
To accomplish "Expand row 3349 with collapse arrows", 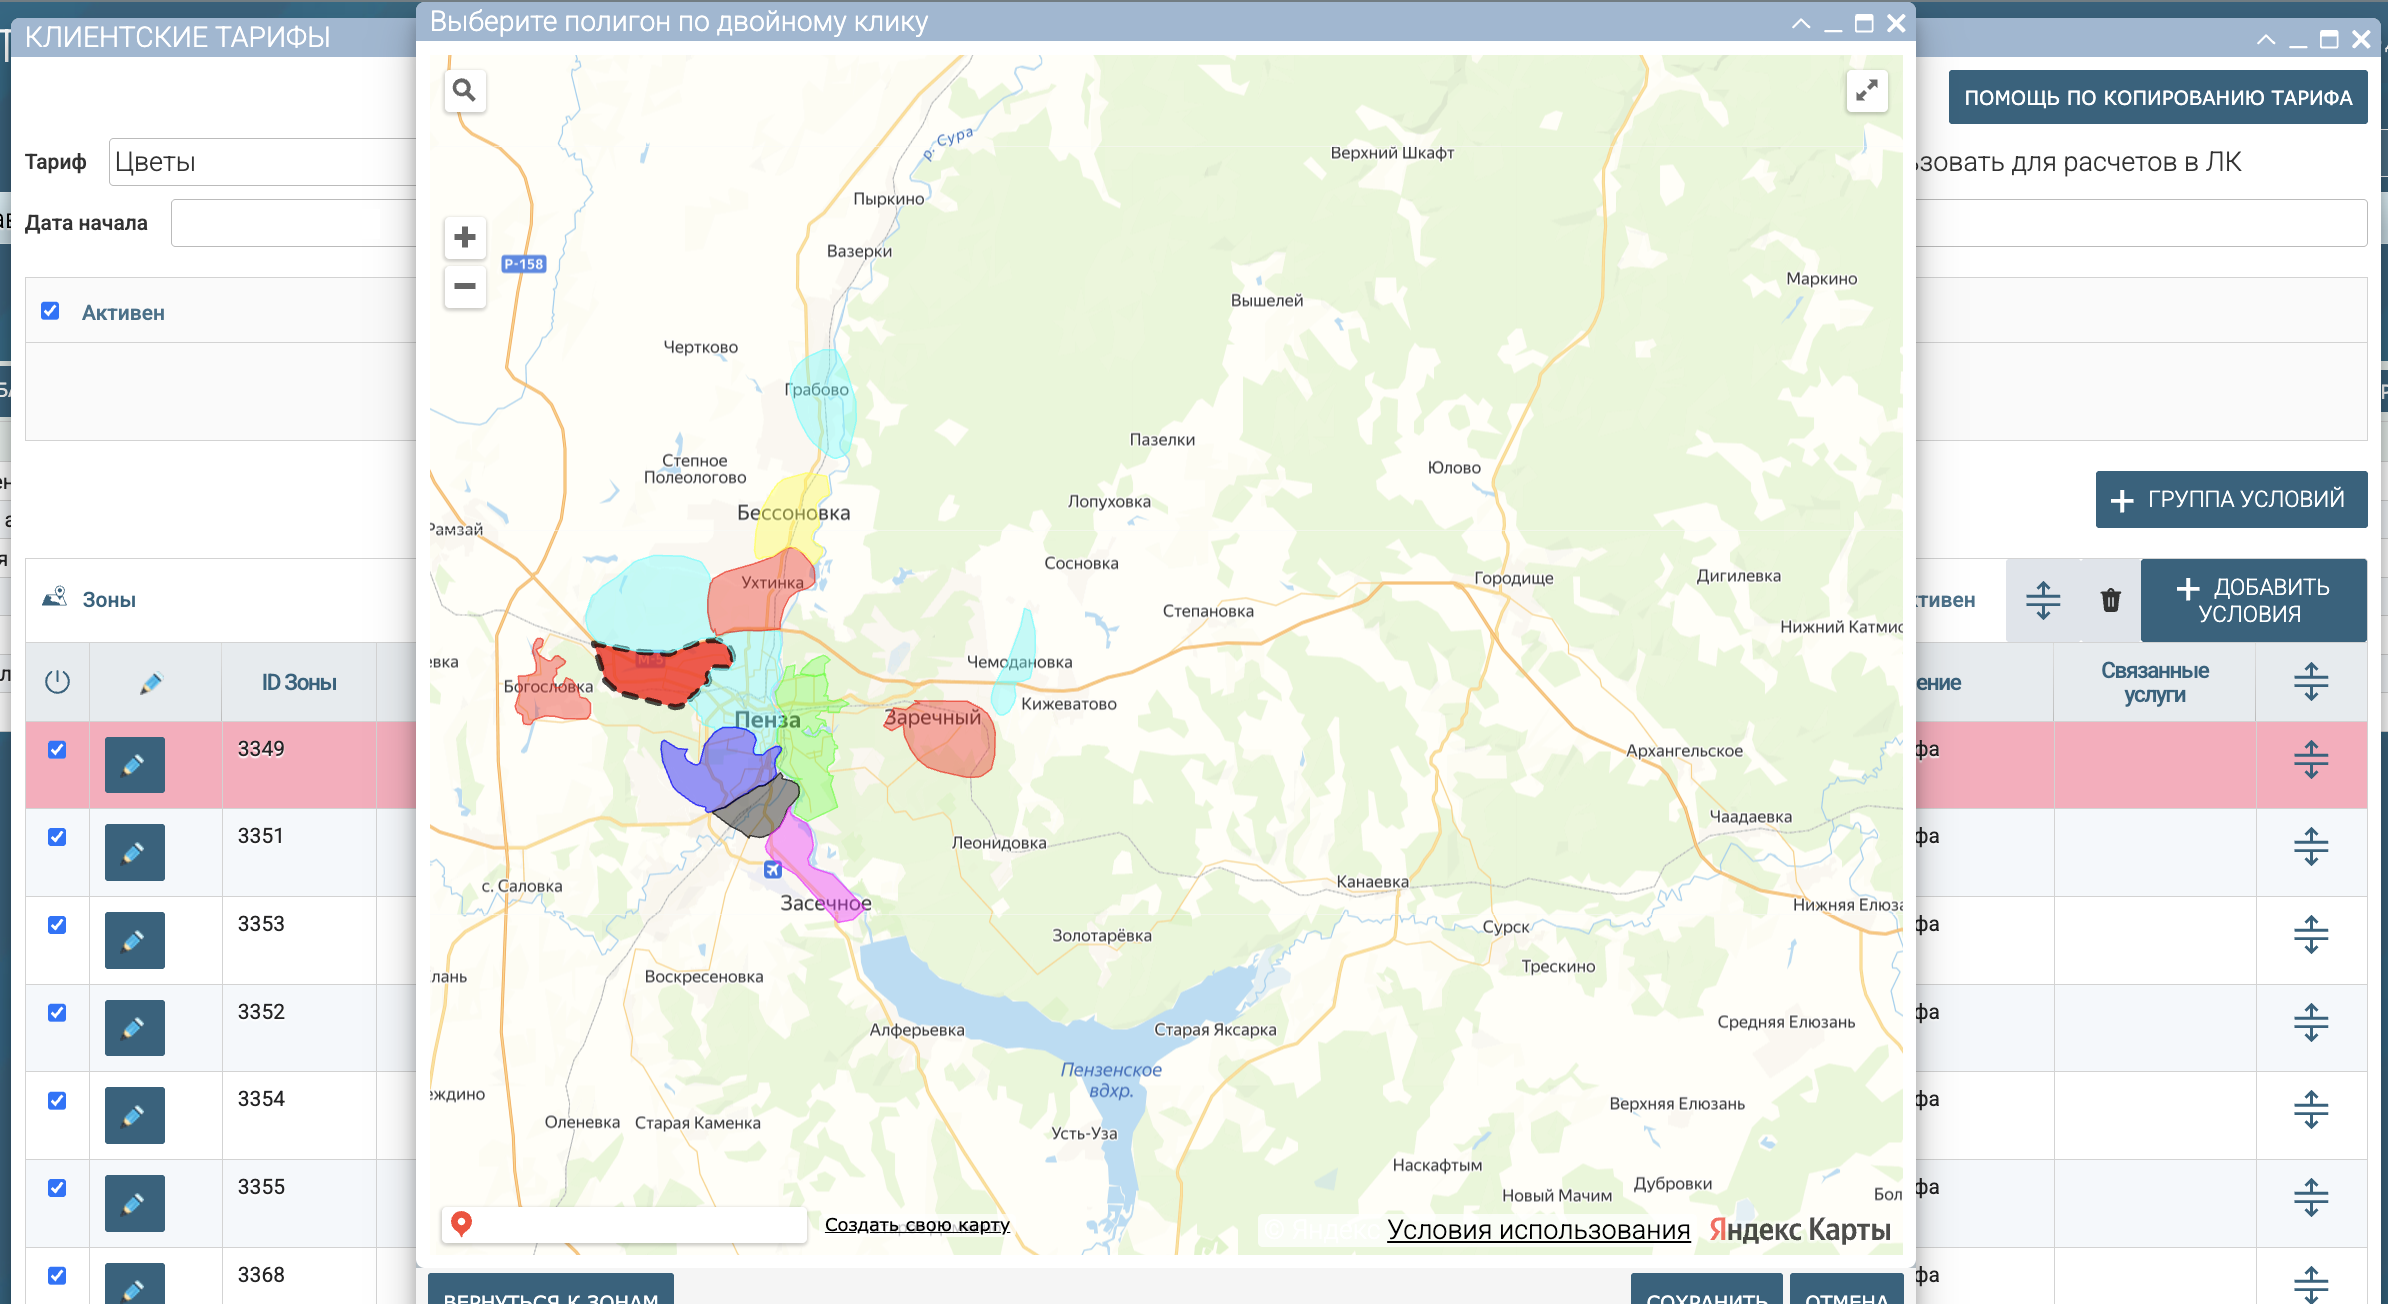I will point(2311,760).
